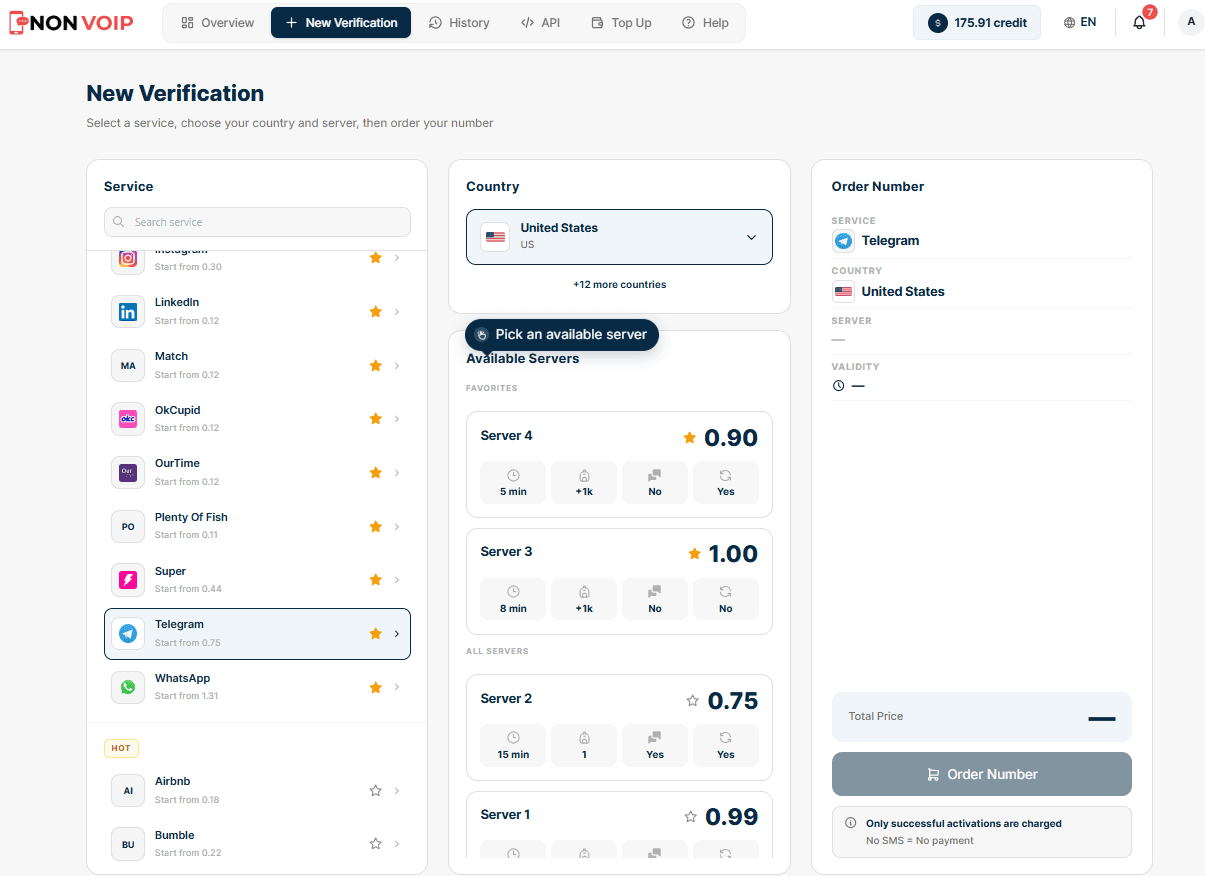Click the Airbnb AI icon
Image resolution: width=1205 pixels, height=876 pixels.
point(128,791)
